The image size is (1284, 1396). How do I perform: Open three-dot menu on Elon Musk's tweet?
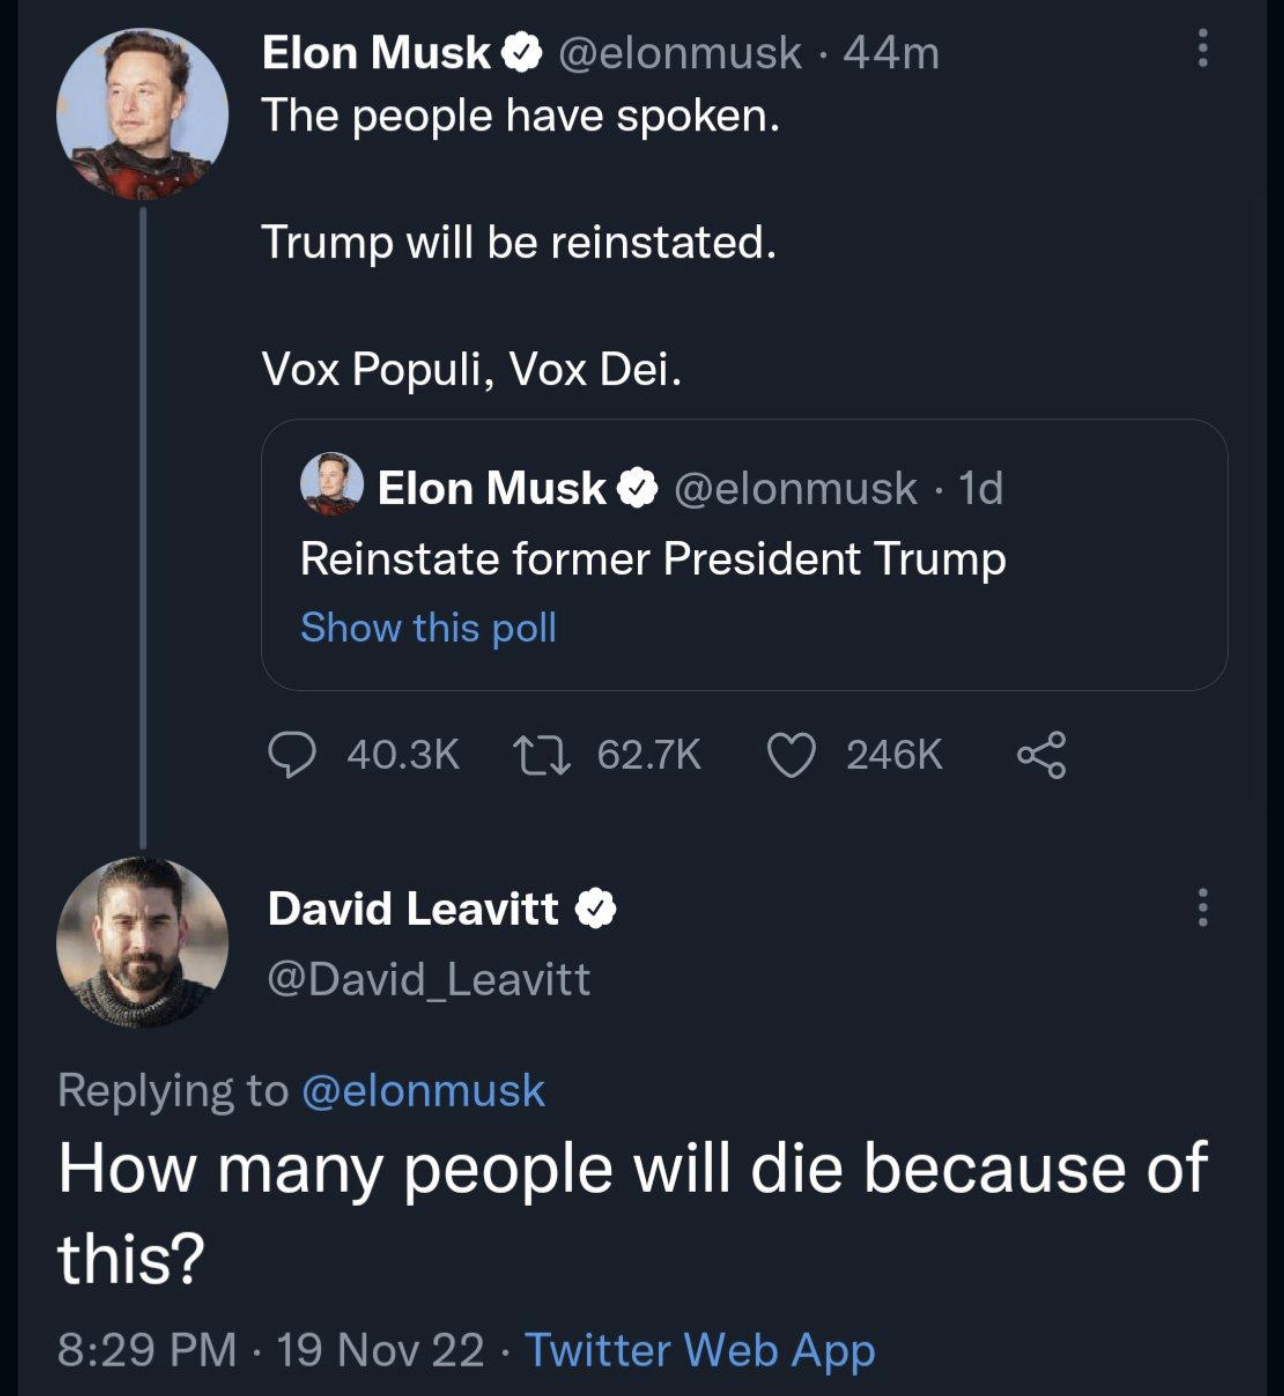(1202, 49)
